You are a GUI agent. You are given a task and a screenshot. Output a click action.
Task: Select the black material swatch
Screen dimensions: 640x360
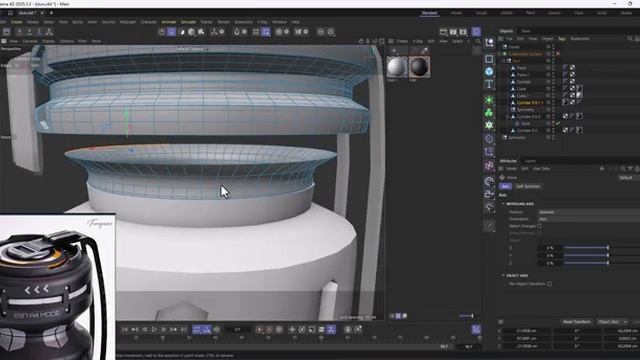click(419, 67)
